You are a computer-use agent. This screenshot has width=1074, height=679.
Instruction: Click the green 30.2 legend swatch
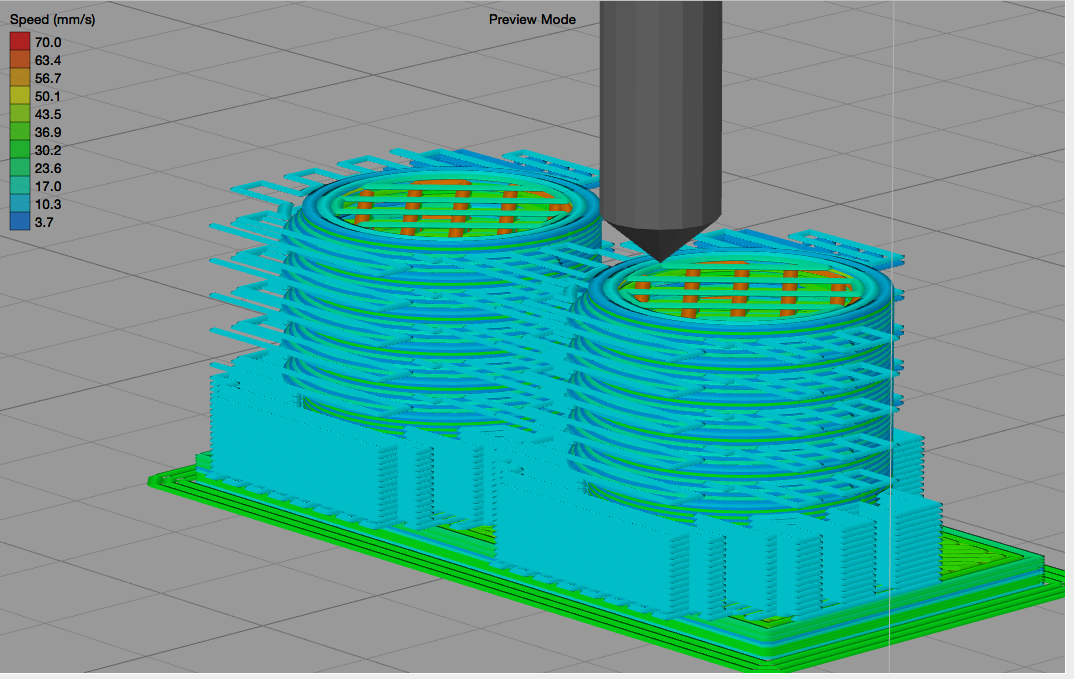point(20,150)
